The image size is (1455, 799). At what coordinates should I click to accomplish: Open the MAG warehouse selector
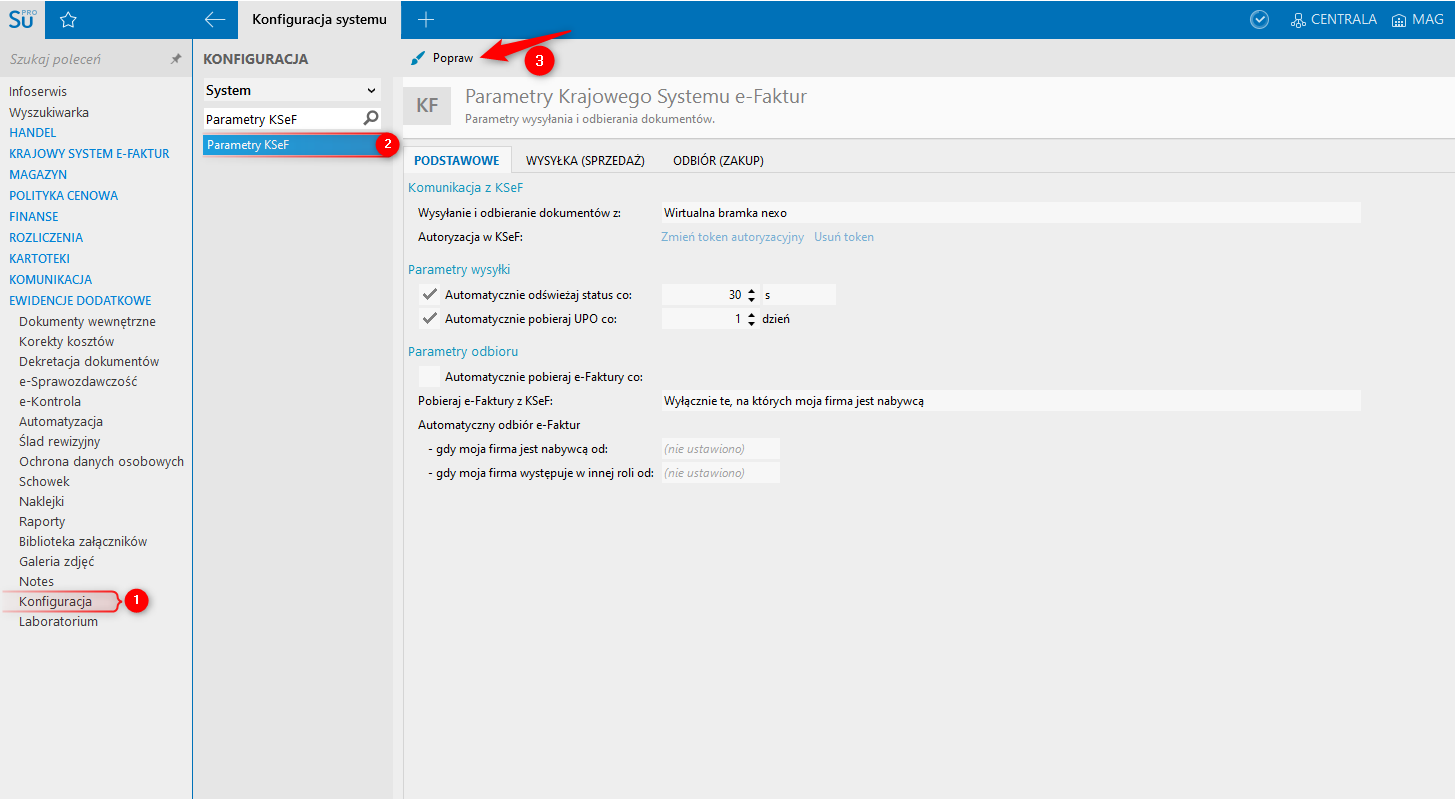1417,19
